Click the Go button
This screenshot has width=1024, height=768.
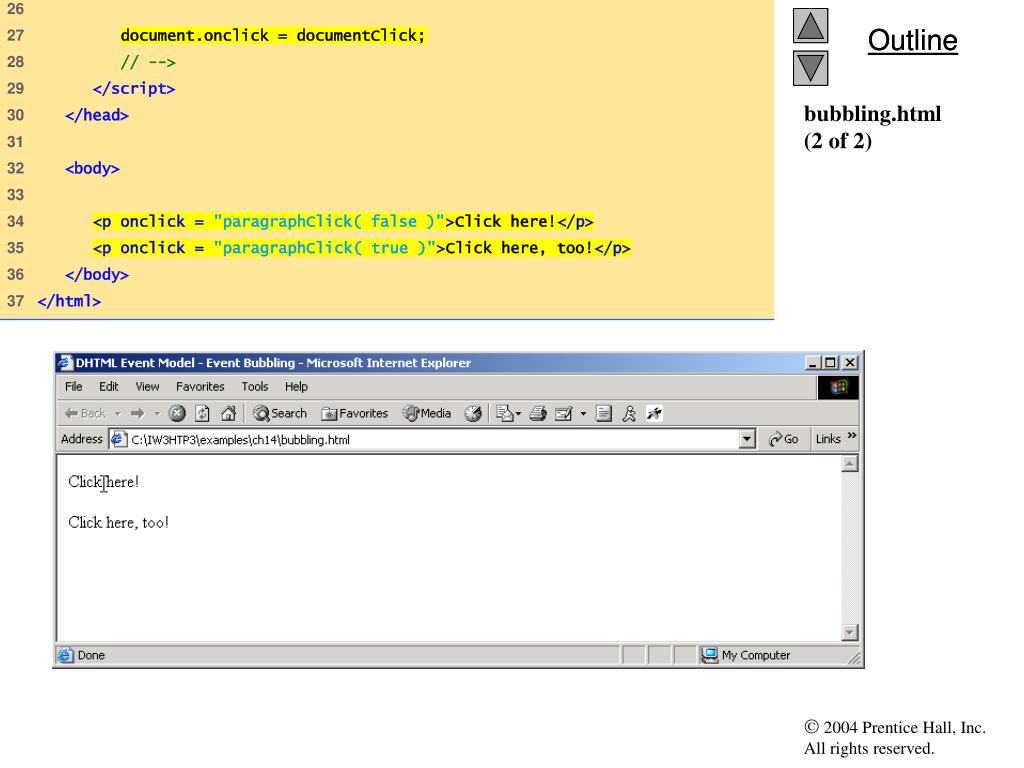(x=784, y=439)
